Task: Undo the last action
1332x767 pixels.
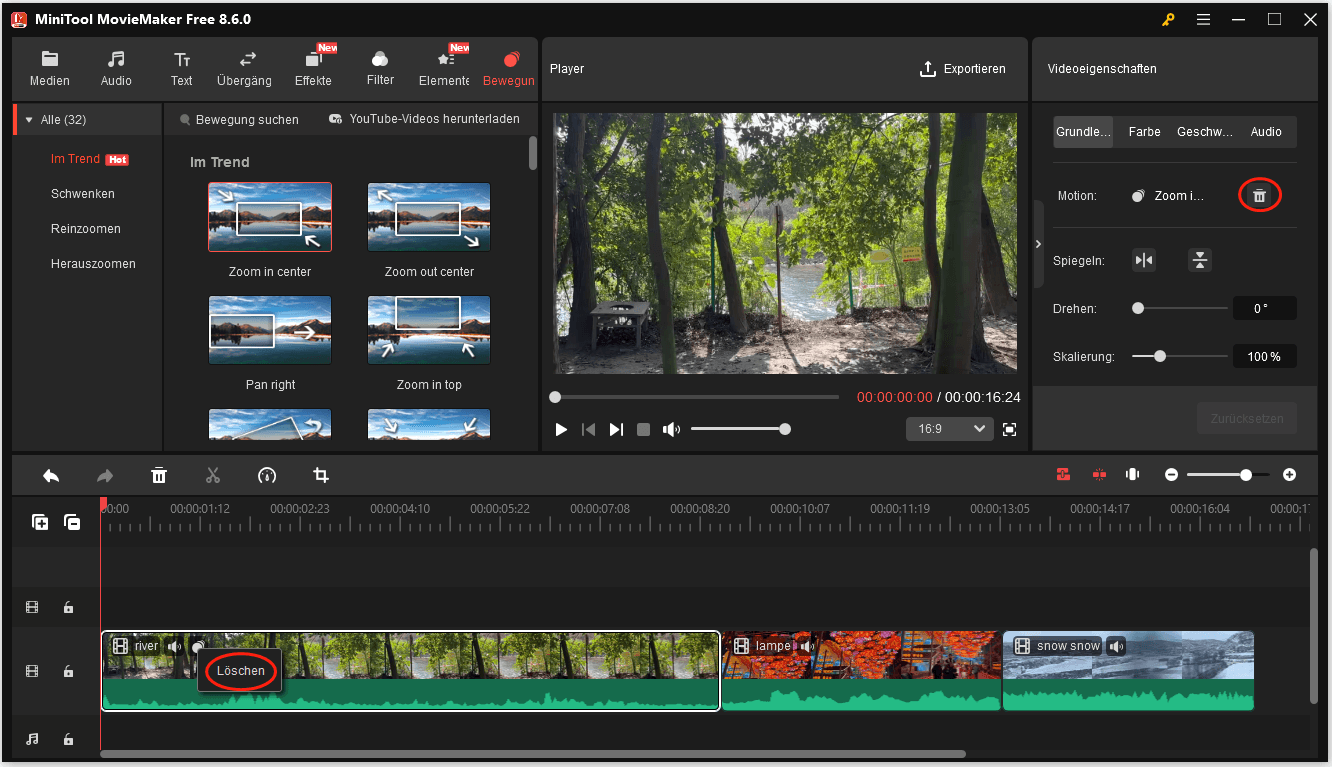Action: (x=51, y=475)
